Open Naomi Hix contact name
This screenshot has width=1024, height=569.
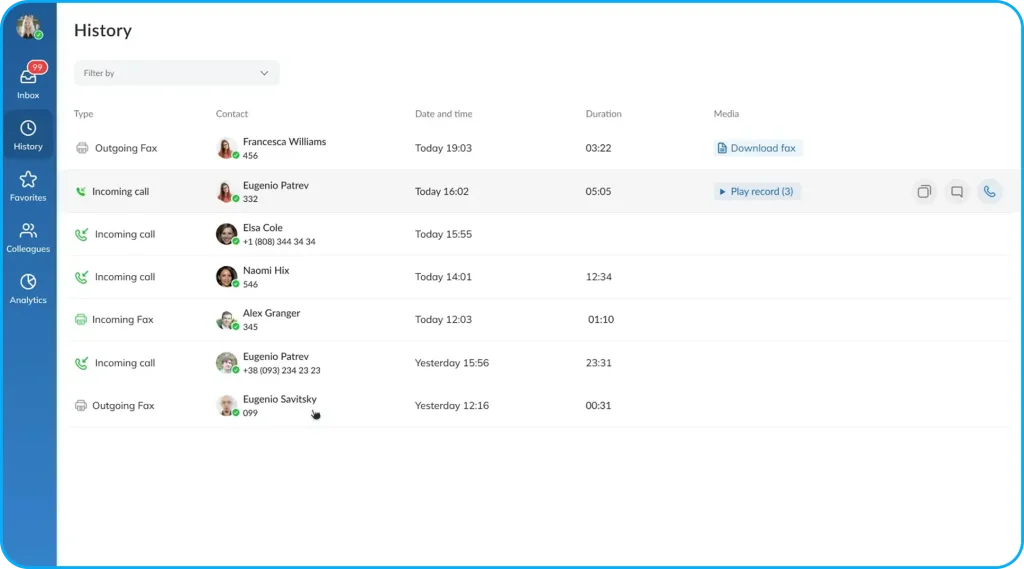266,271
